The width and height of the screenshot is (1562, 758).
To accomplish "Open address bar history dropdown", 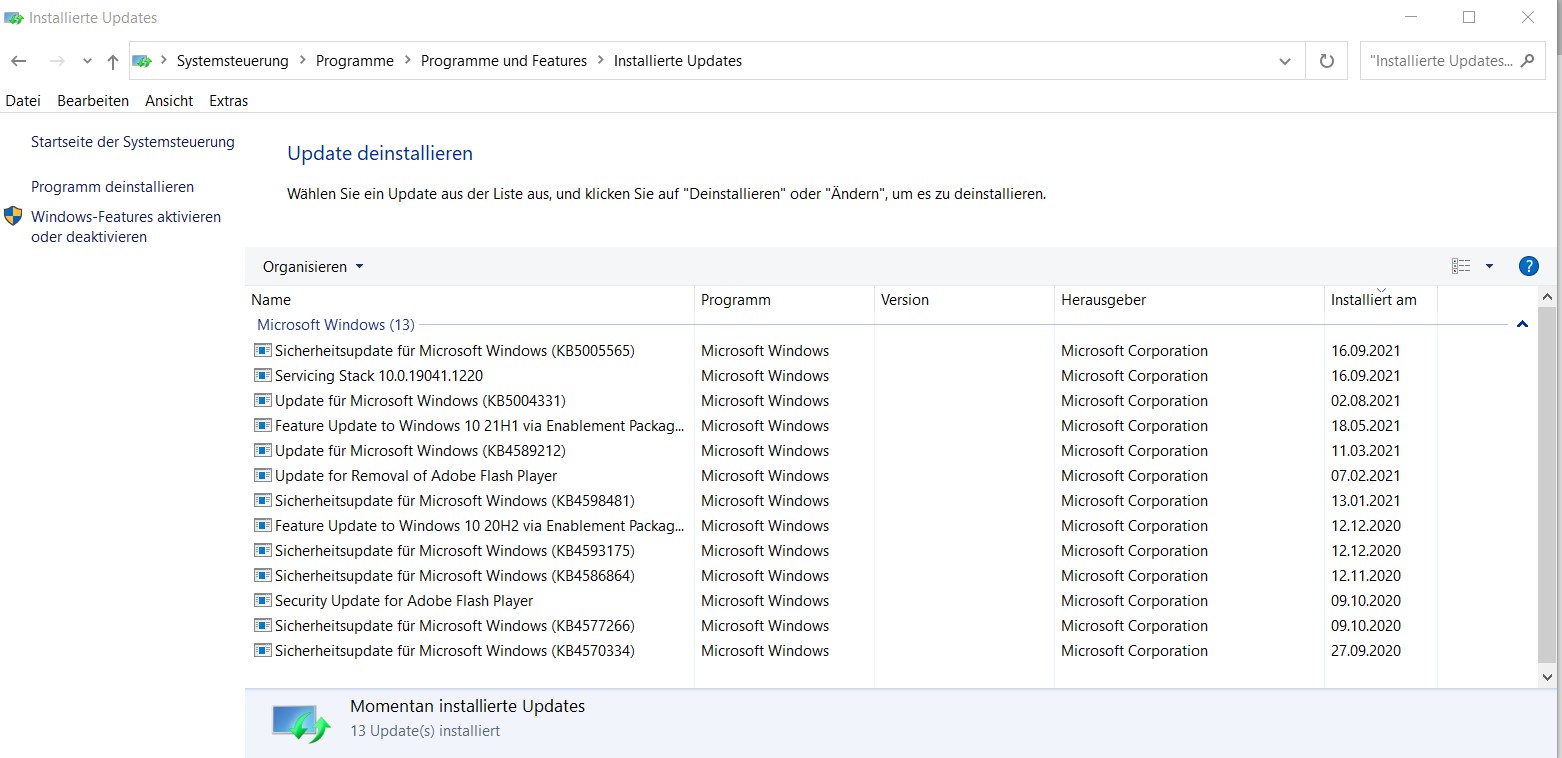I will (1285, 61).
